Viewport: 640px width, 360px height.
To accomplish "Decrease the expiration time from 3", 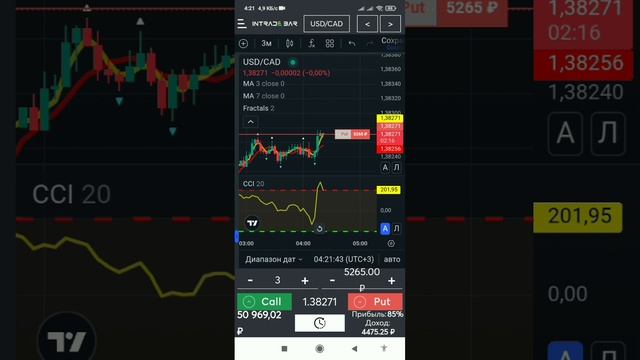I will 250,280.
